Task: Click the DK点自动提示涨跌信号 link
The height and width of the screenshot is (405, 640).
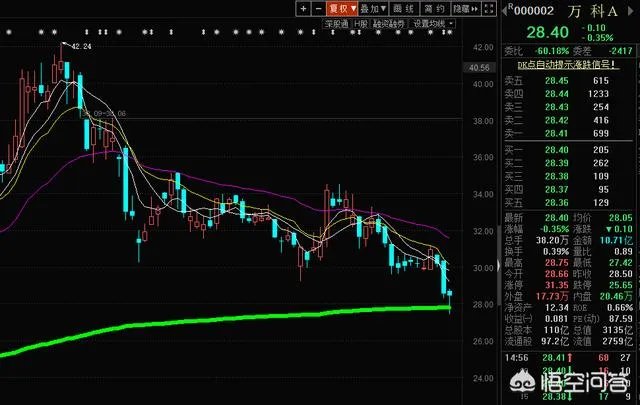Action: pyautogui.click(x=566, y=64)
